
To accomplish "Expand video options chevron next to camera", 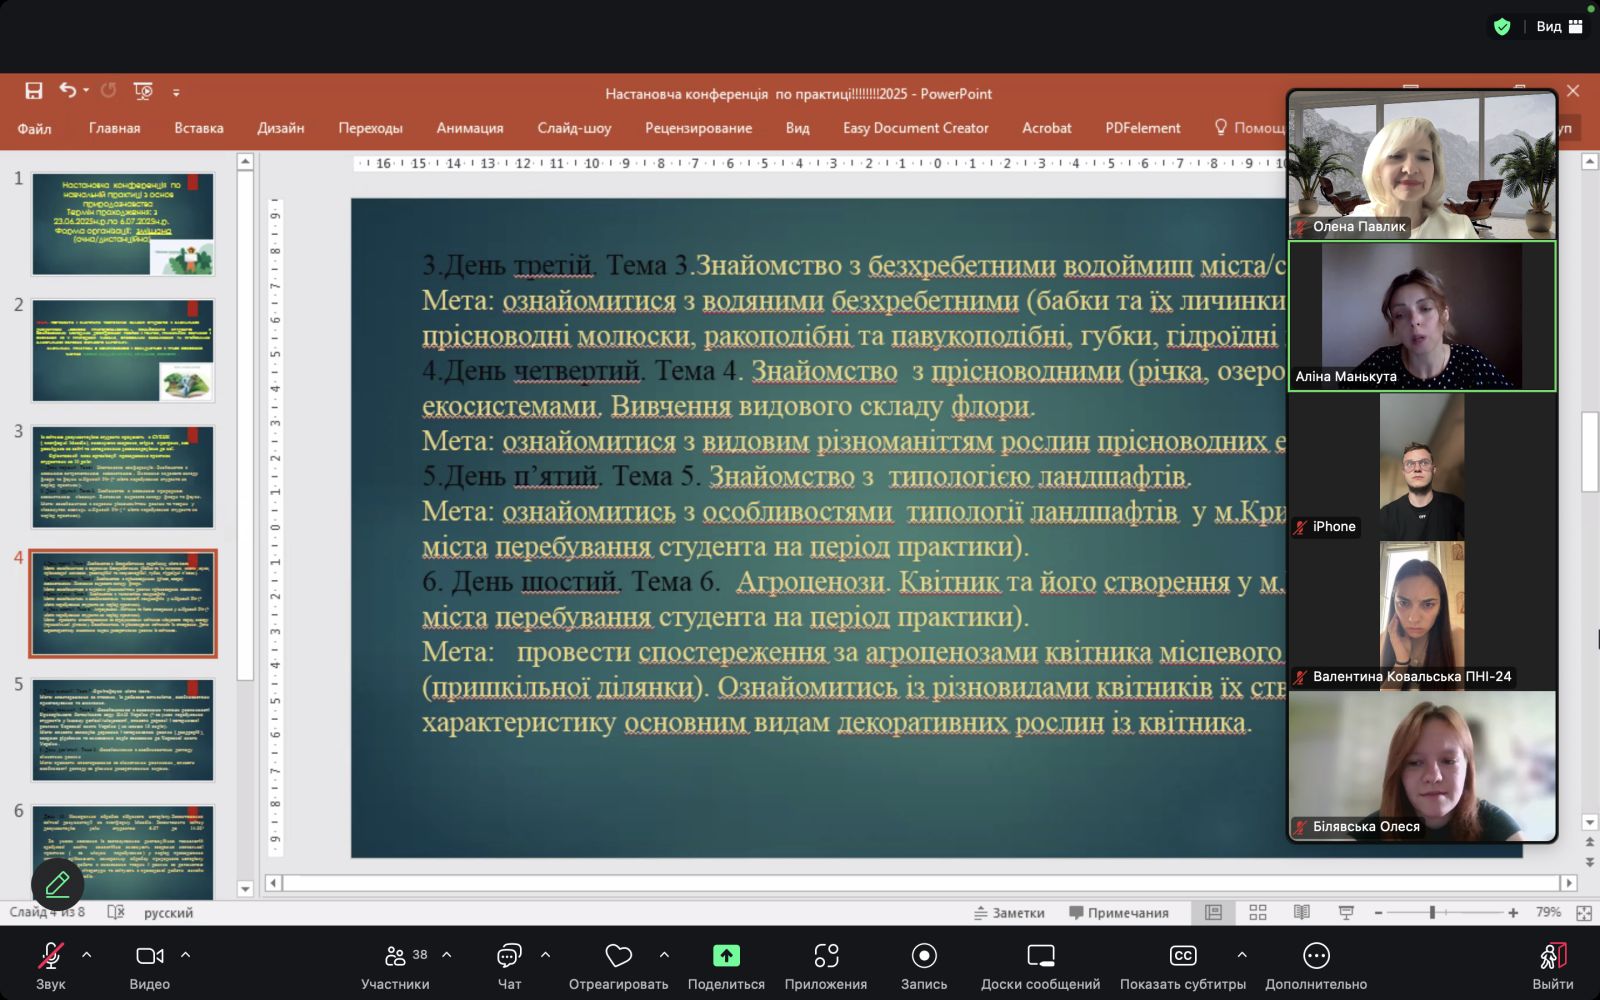I will click(x=185, y=955).
